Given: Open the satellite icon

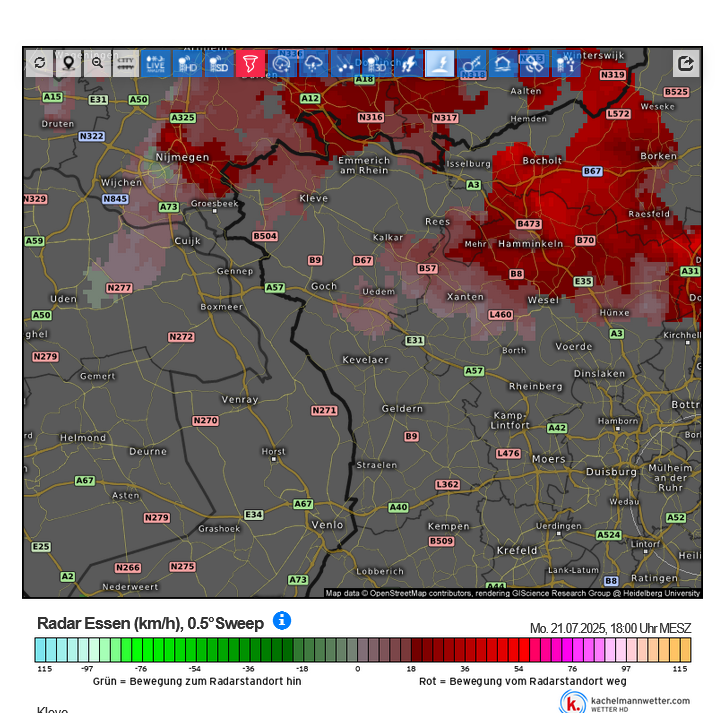Looking at the screenshot, I should click(534, 63).
